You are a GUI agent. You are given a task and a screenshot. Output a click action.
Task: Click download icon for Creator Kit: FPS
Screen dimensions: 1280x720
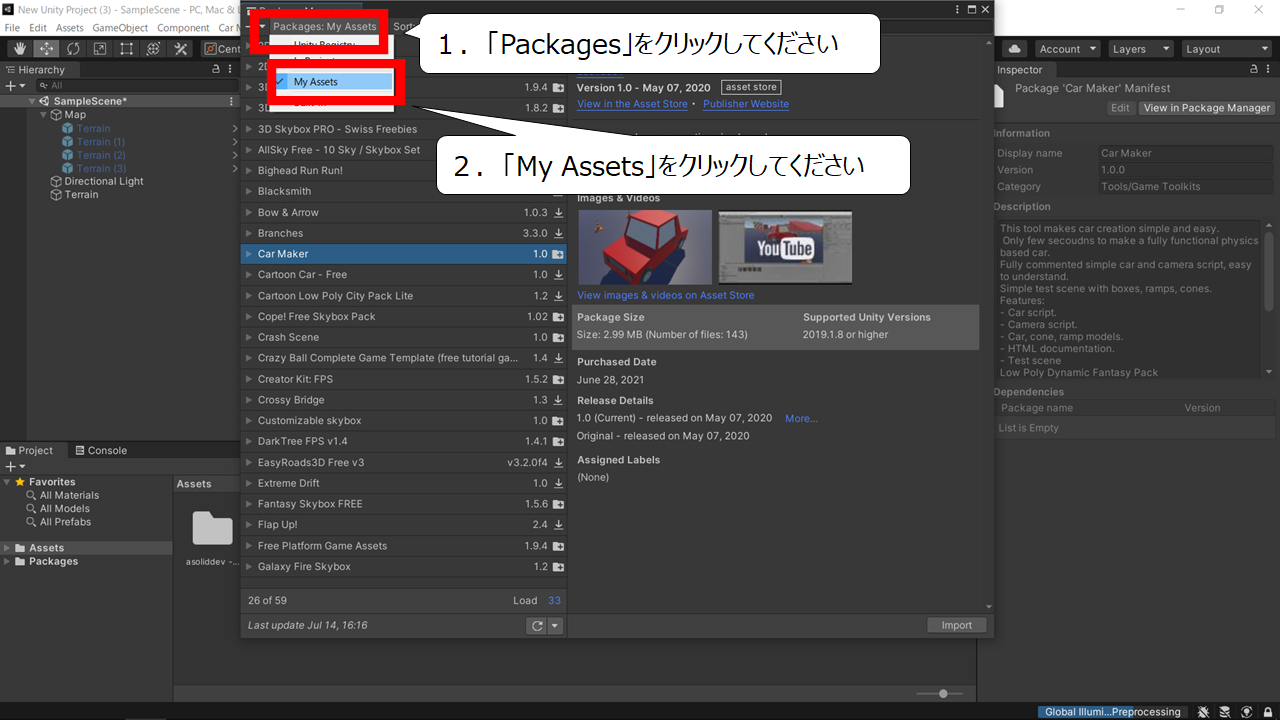(x=558, y=380)
